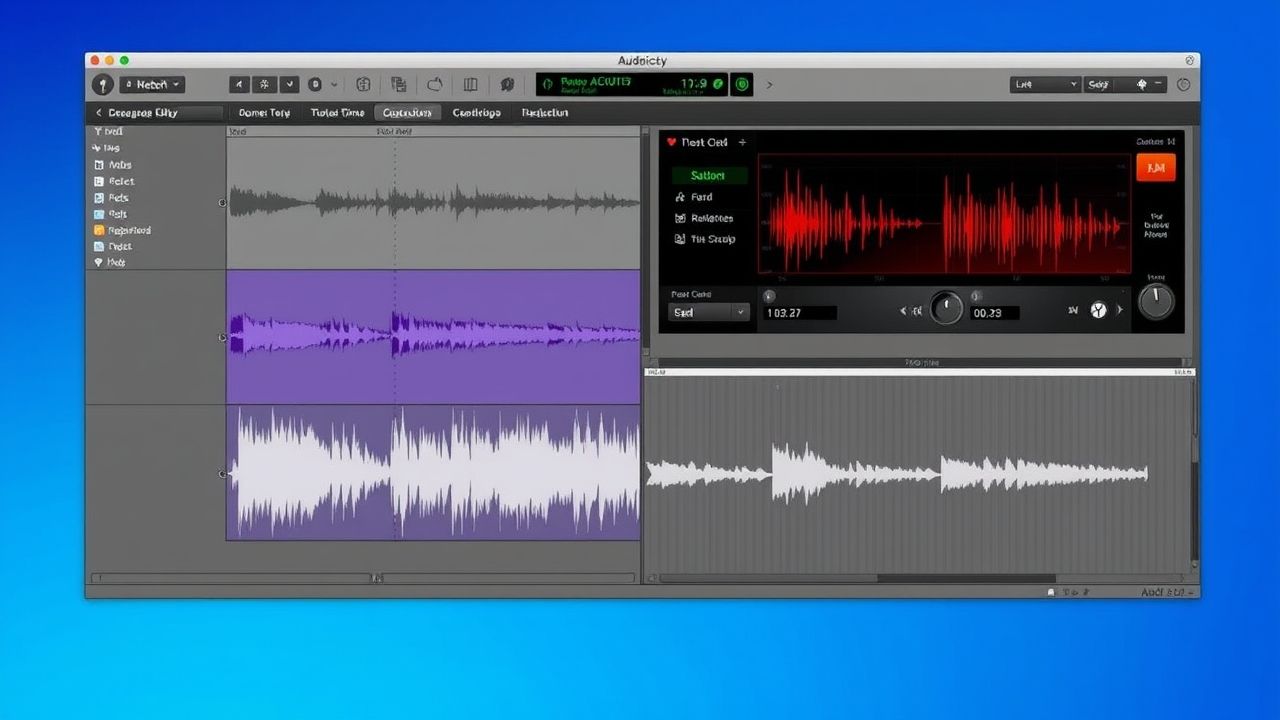Select the Aebs item in the sidebar
This screenshot has height=720, width=1280.
[x=113, y=165]
